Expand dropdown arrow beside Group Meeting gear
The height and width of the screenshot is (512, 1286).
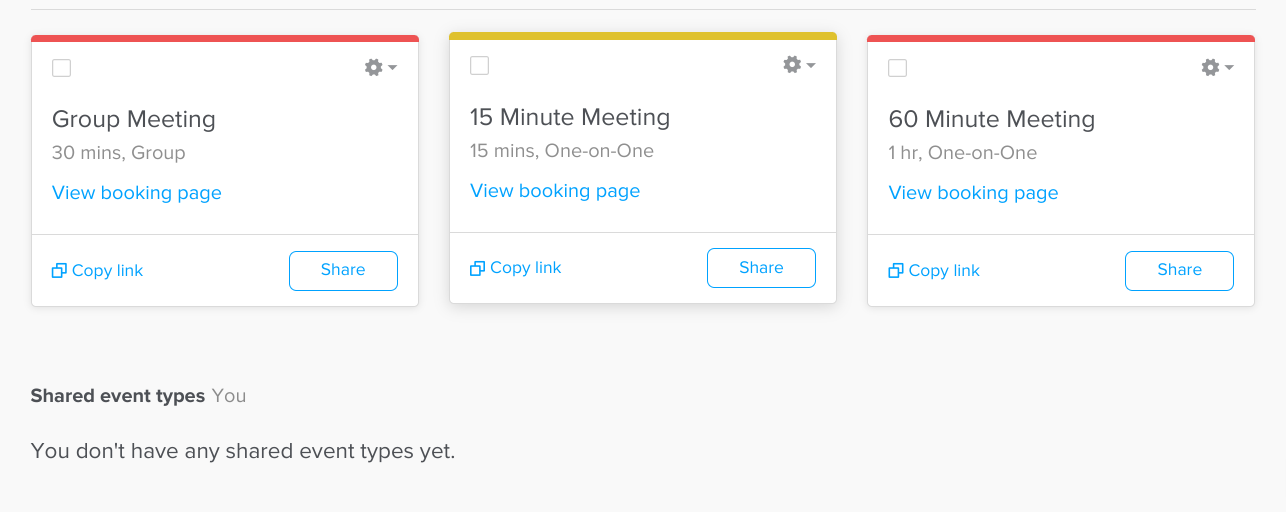click(x=393, y=68)
